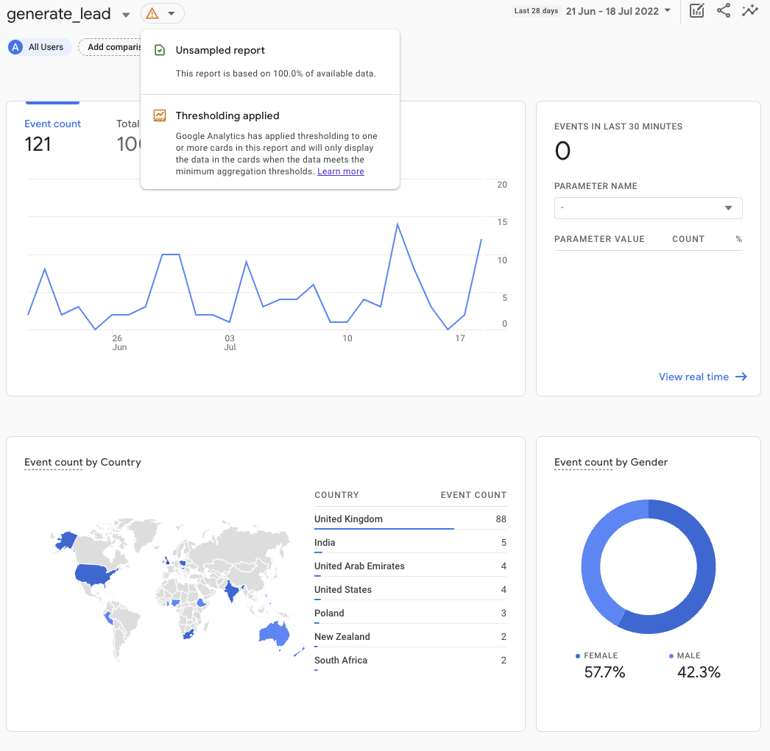Screen dimensions: 770x751
Task: Click the generate_lead page title
Action: click(59, 14)
